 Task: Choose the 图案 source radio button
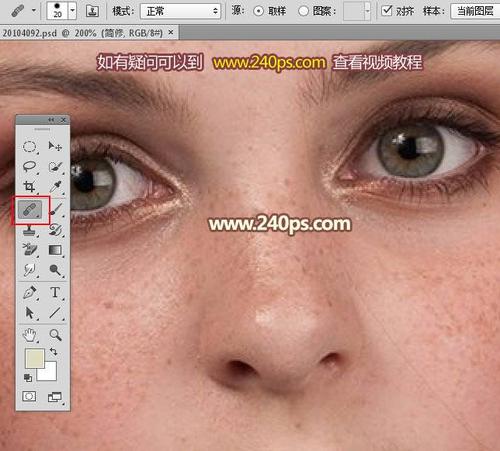point(303,11)
